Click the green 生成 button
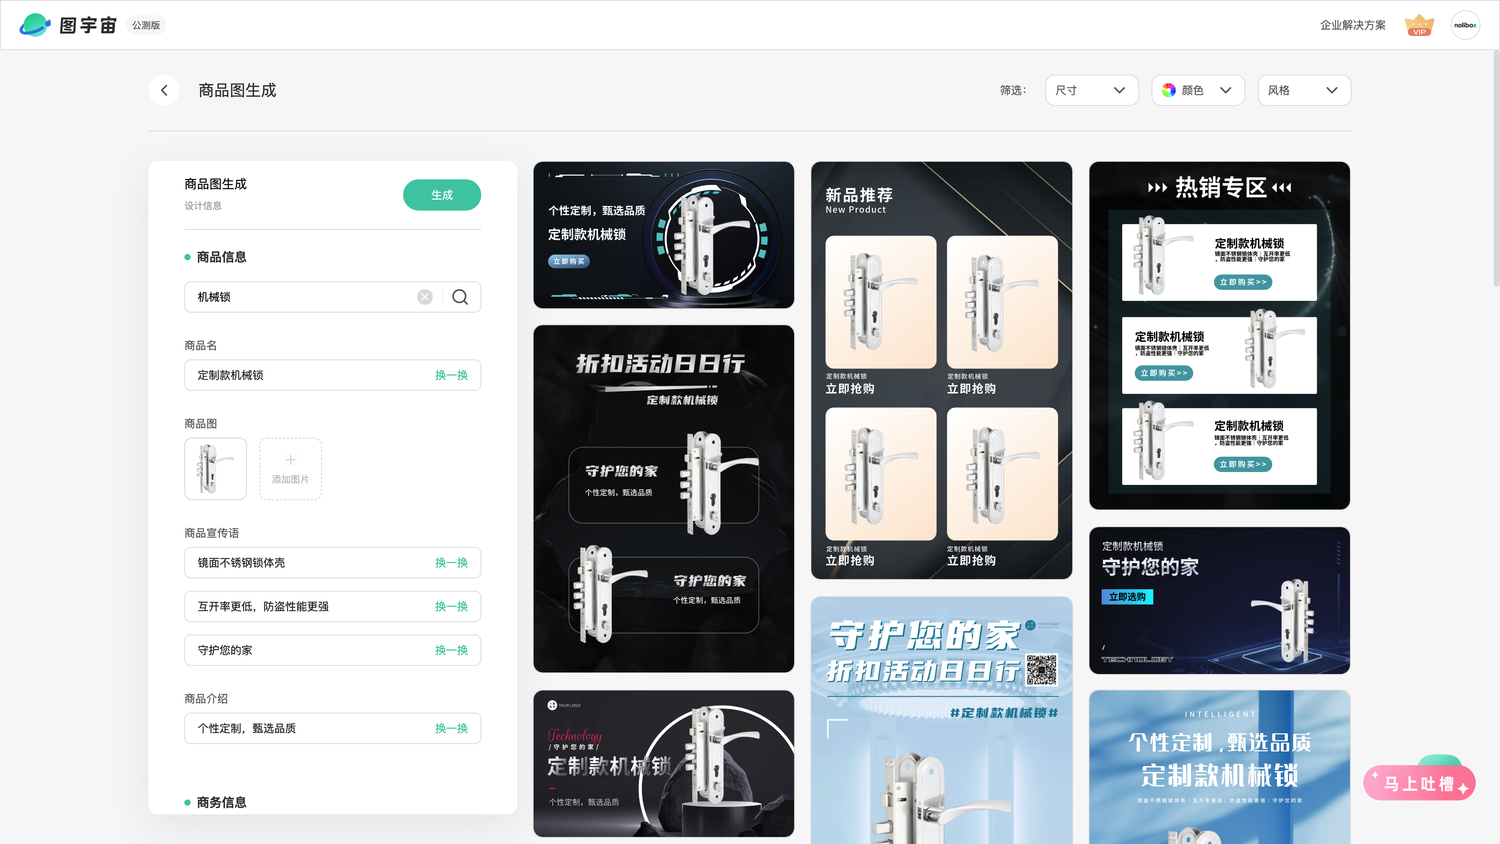This screenshot has width=1500, height=844. click(442, 195)
